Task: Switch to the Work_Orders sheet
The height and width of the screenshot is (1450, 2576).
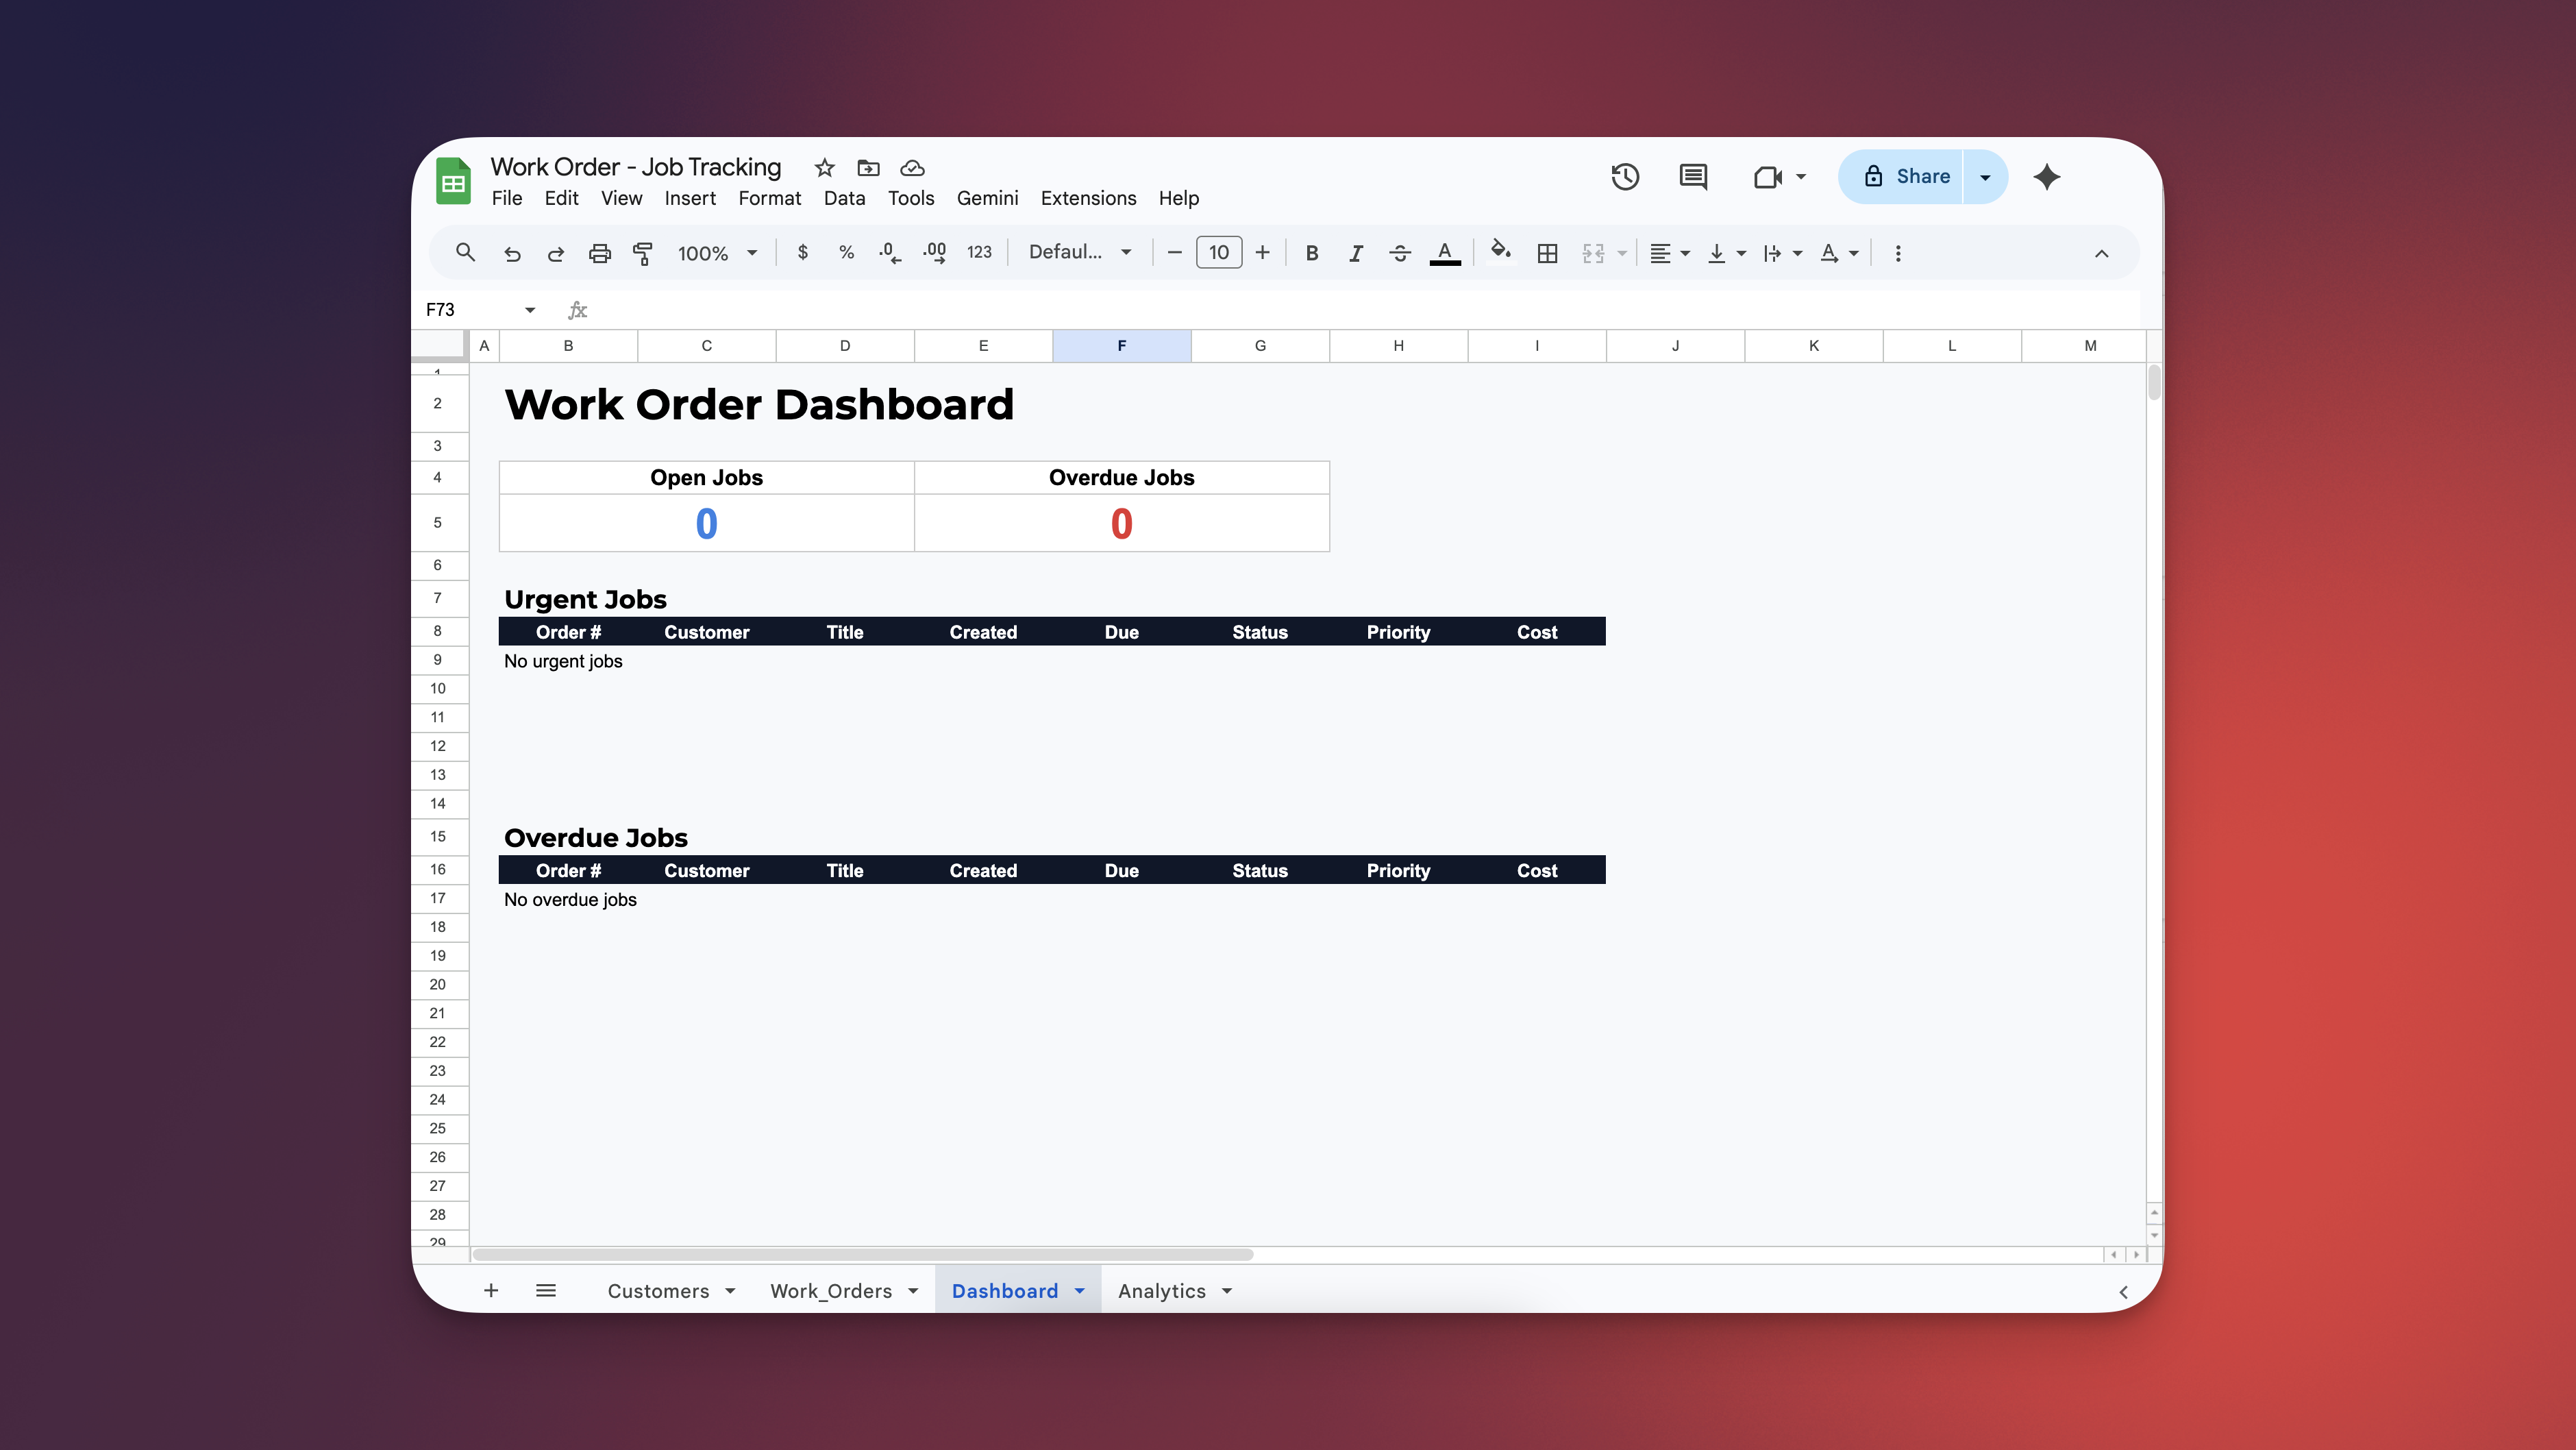Action: coord(831,1291)
